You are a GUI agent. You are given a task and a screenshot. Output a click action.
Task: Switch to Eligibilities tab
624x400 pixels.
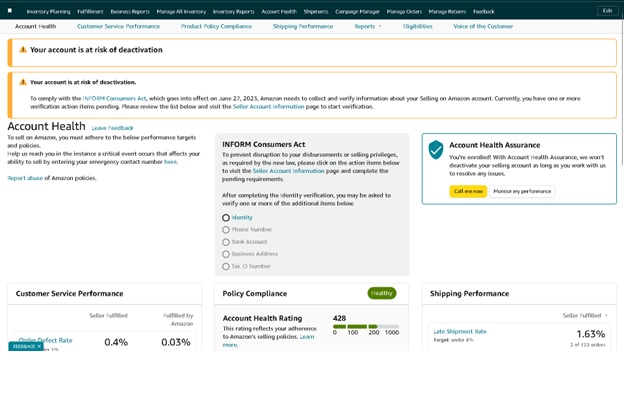[x=417, y=26]
